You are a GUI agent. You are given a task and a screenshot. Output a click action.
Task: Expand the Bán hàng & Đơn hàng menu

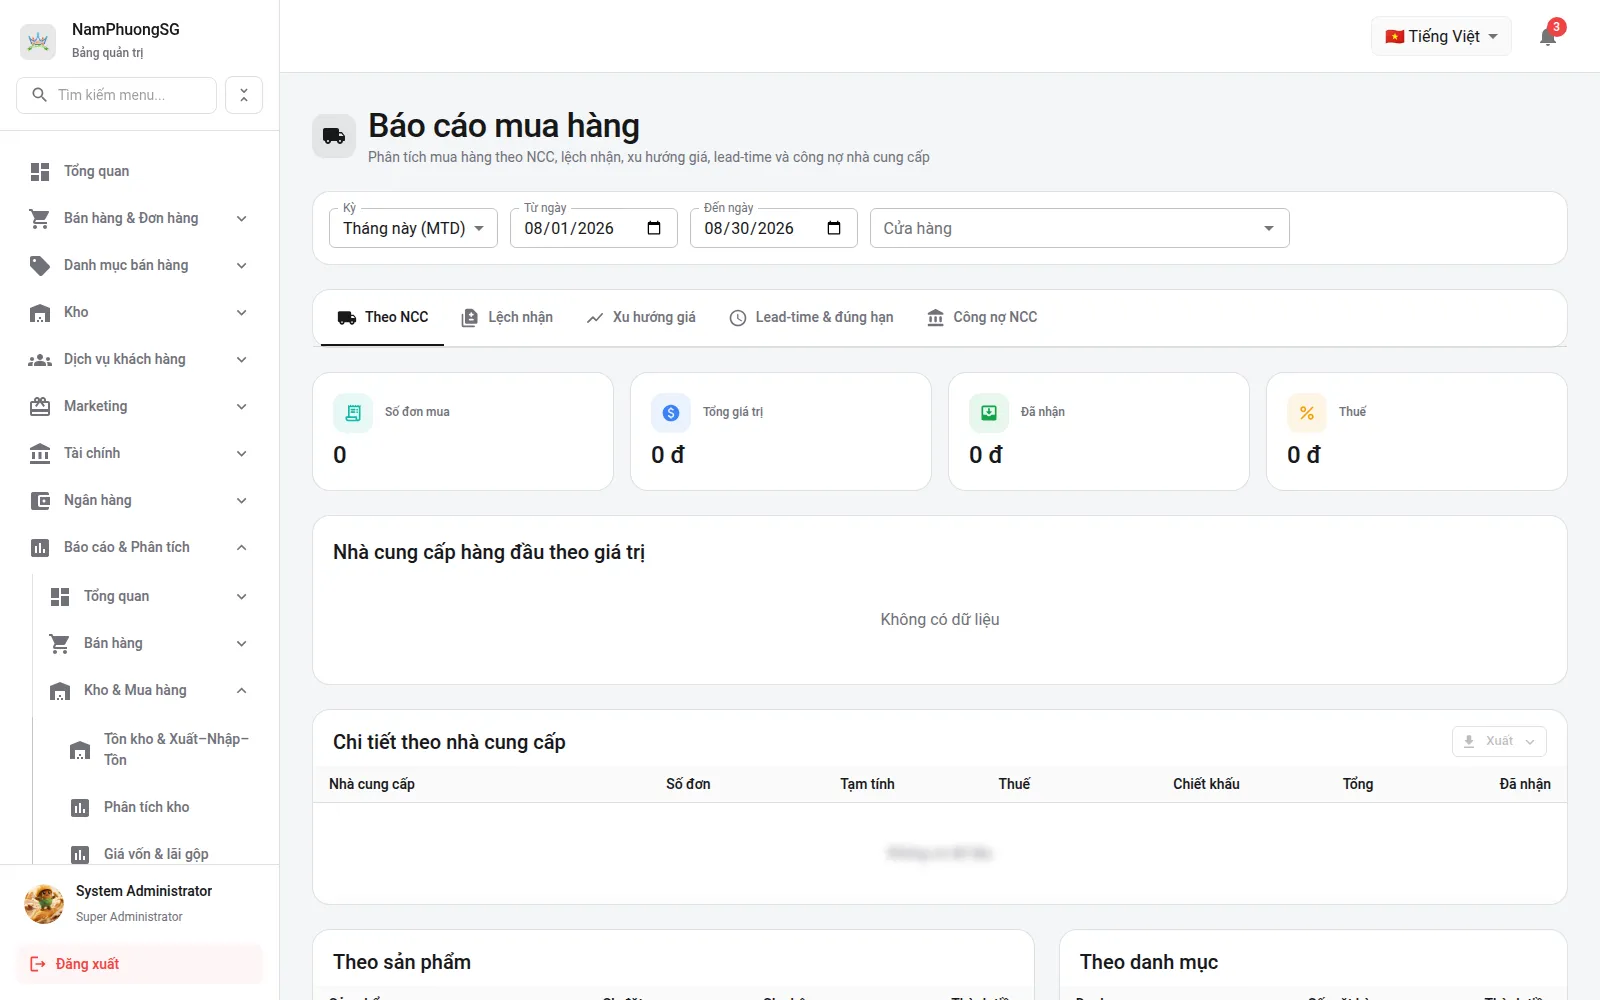(140, 218)
